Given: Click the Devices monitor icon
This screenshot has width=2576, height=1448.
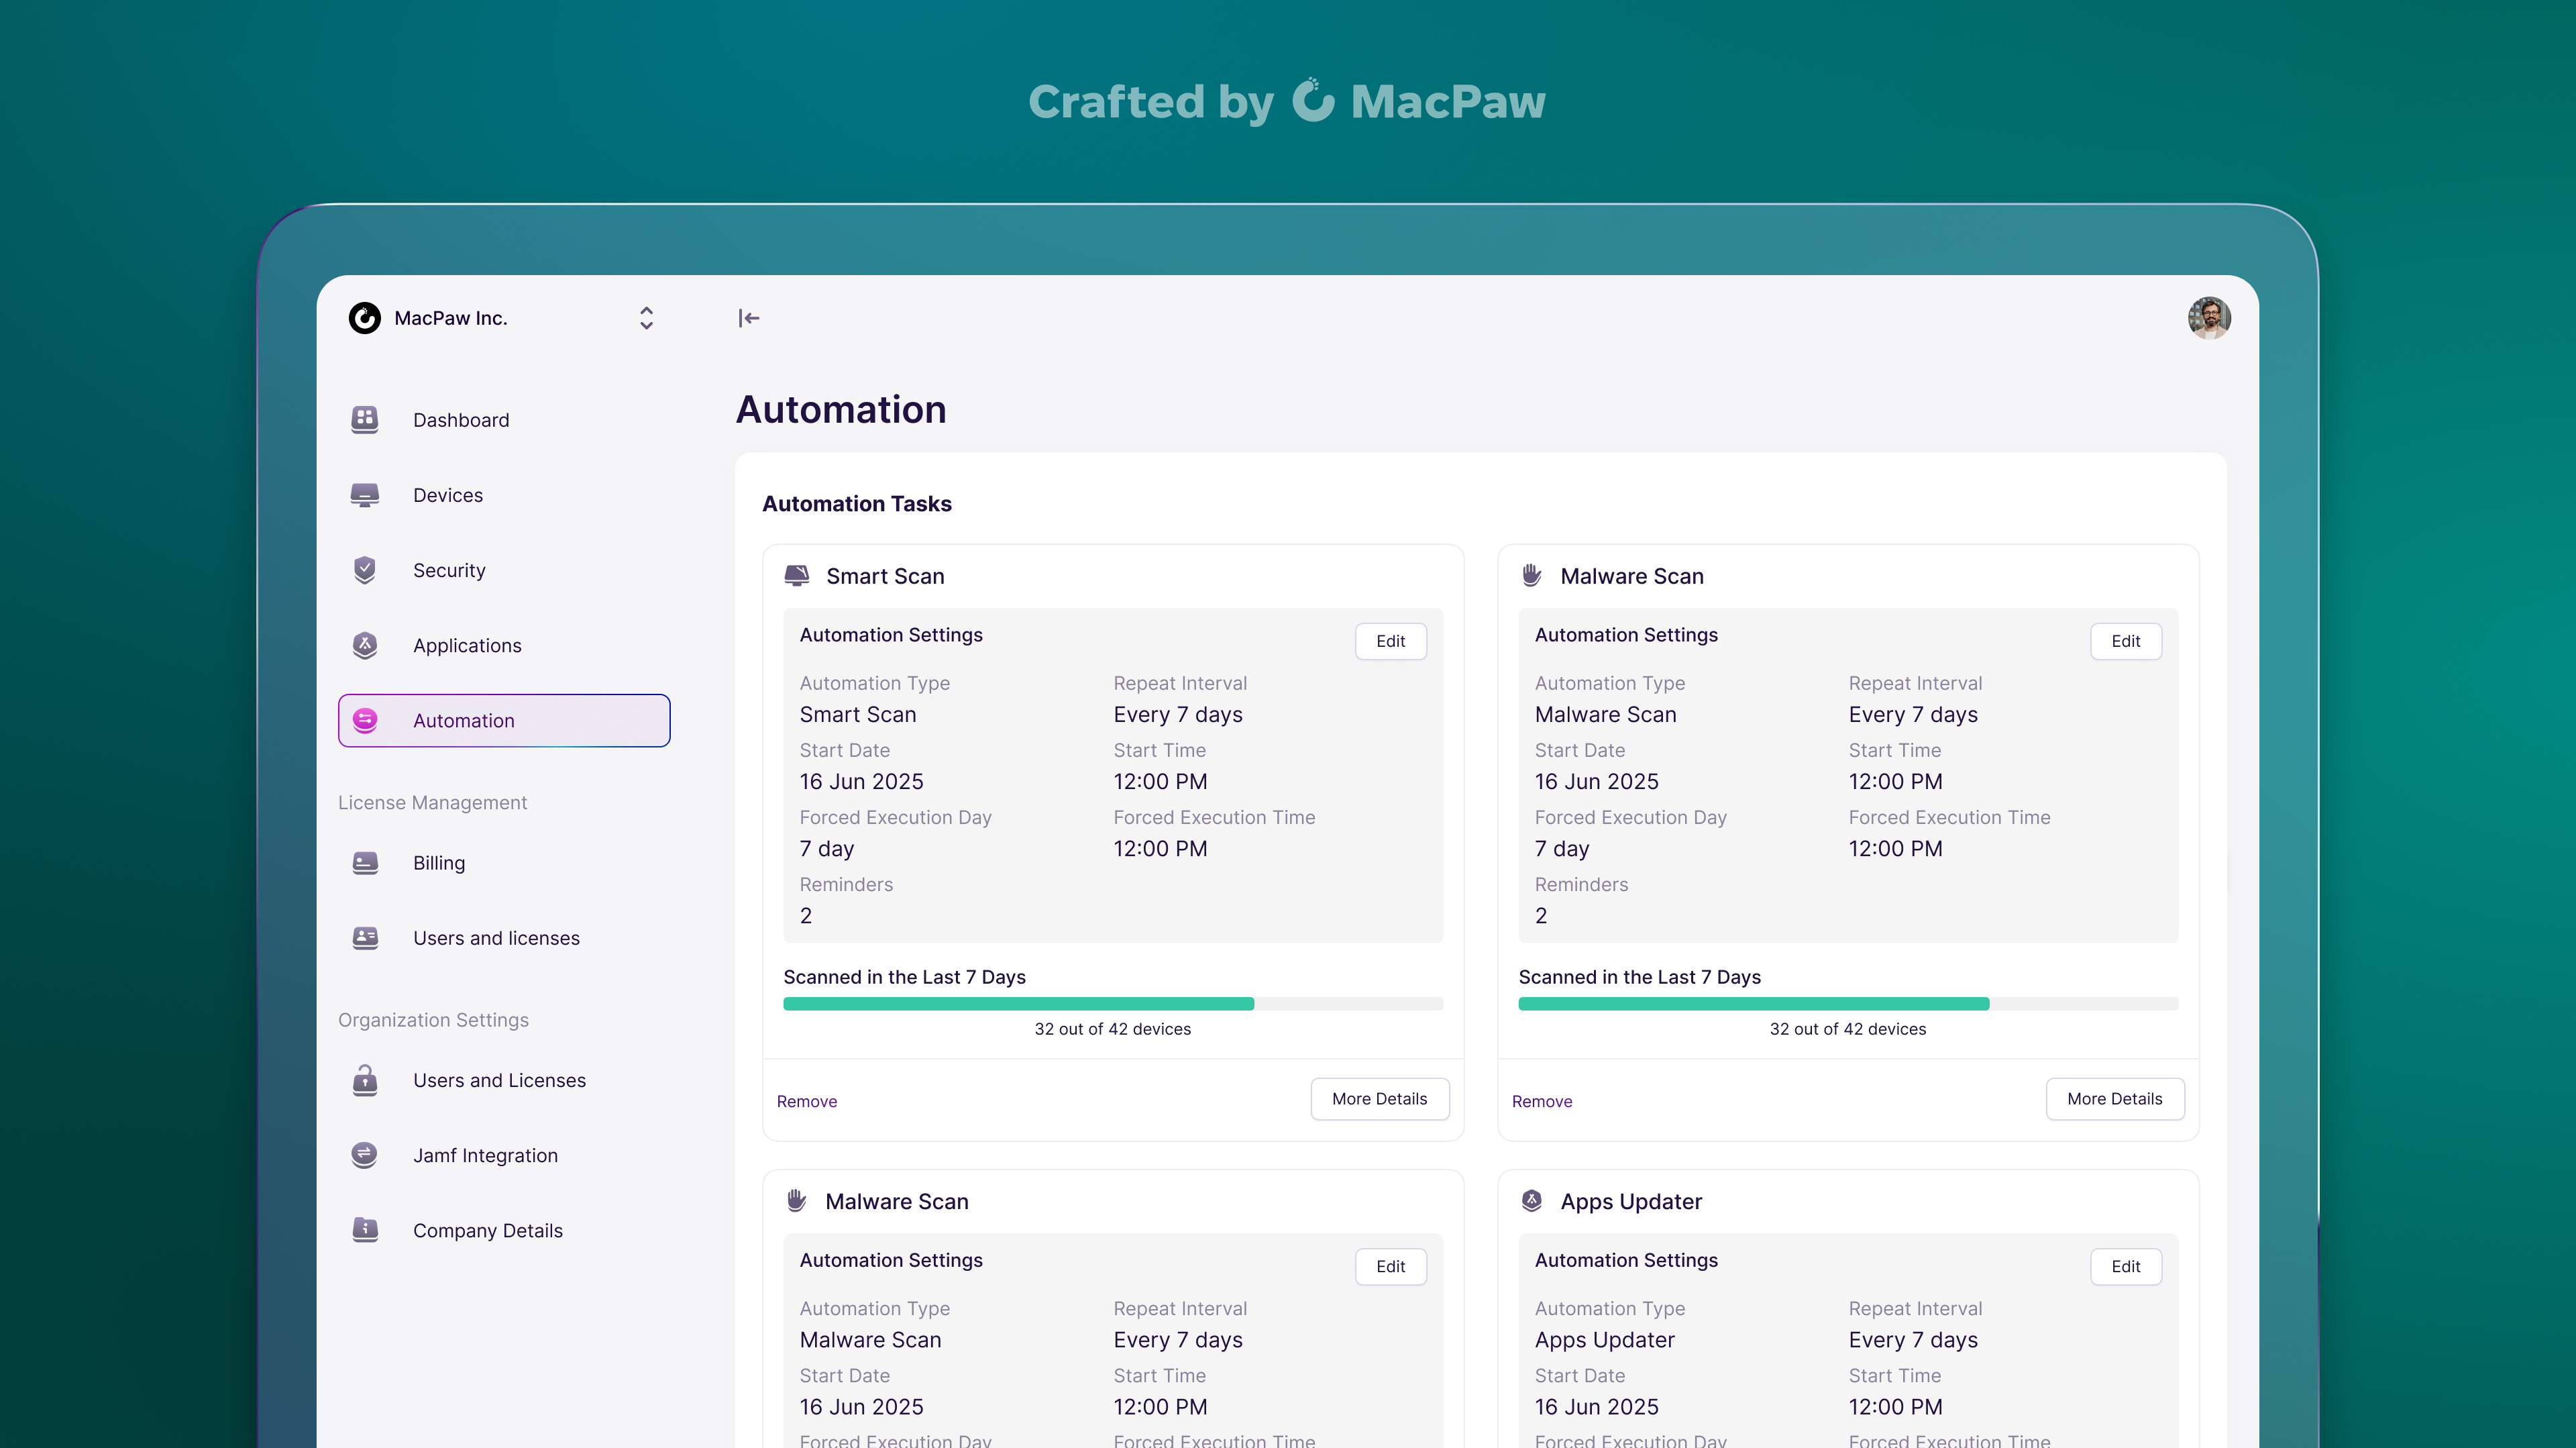Looking at the screenshot, I should pos(365,495).
